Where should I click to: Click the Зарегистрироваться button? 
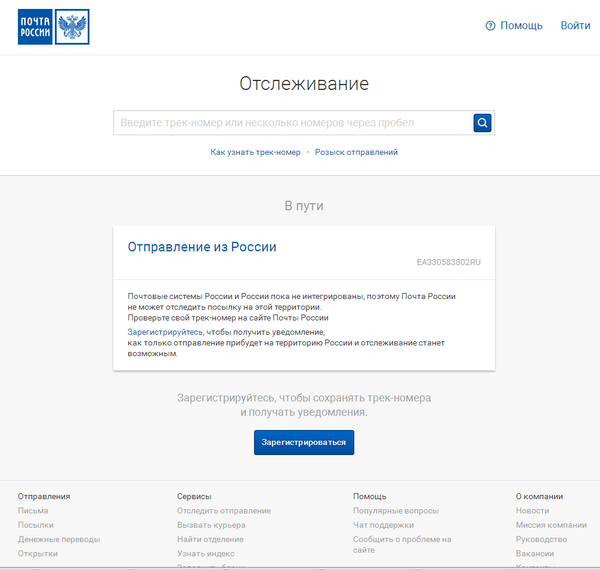pyautogui.click(x=304, y=443)
